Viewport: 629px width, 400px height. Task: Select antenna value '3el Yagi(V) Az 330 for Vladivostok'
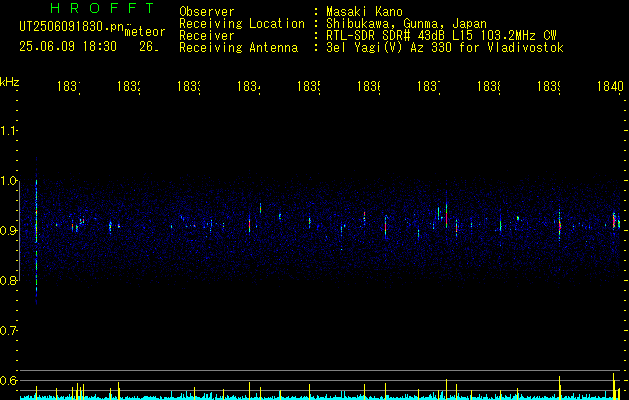(x=445, y=48)
